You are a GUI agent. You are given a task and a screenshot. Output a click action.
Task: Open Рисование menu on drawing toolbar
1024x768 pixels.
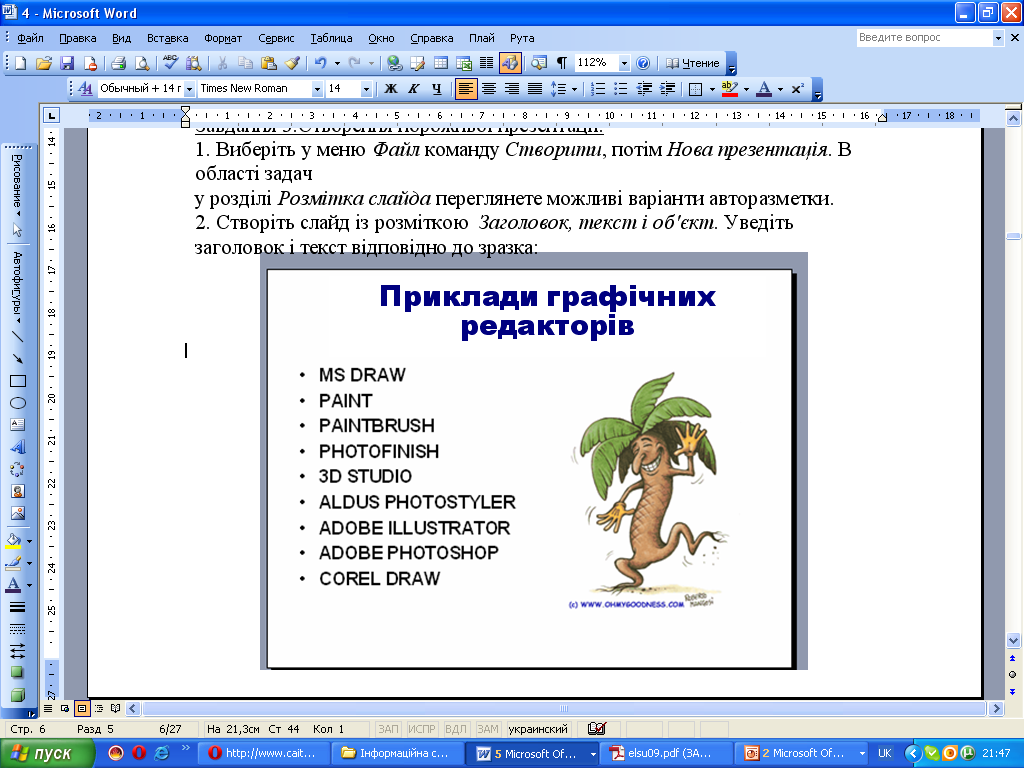[18, 185]
